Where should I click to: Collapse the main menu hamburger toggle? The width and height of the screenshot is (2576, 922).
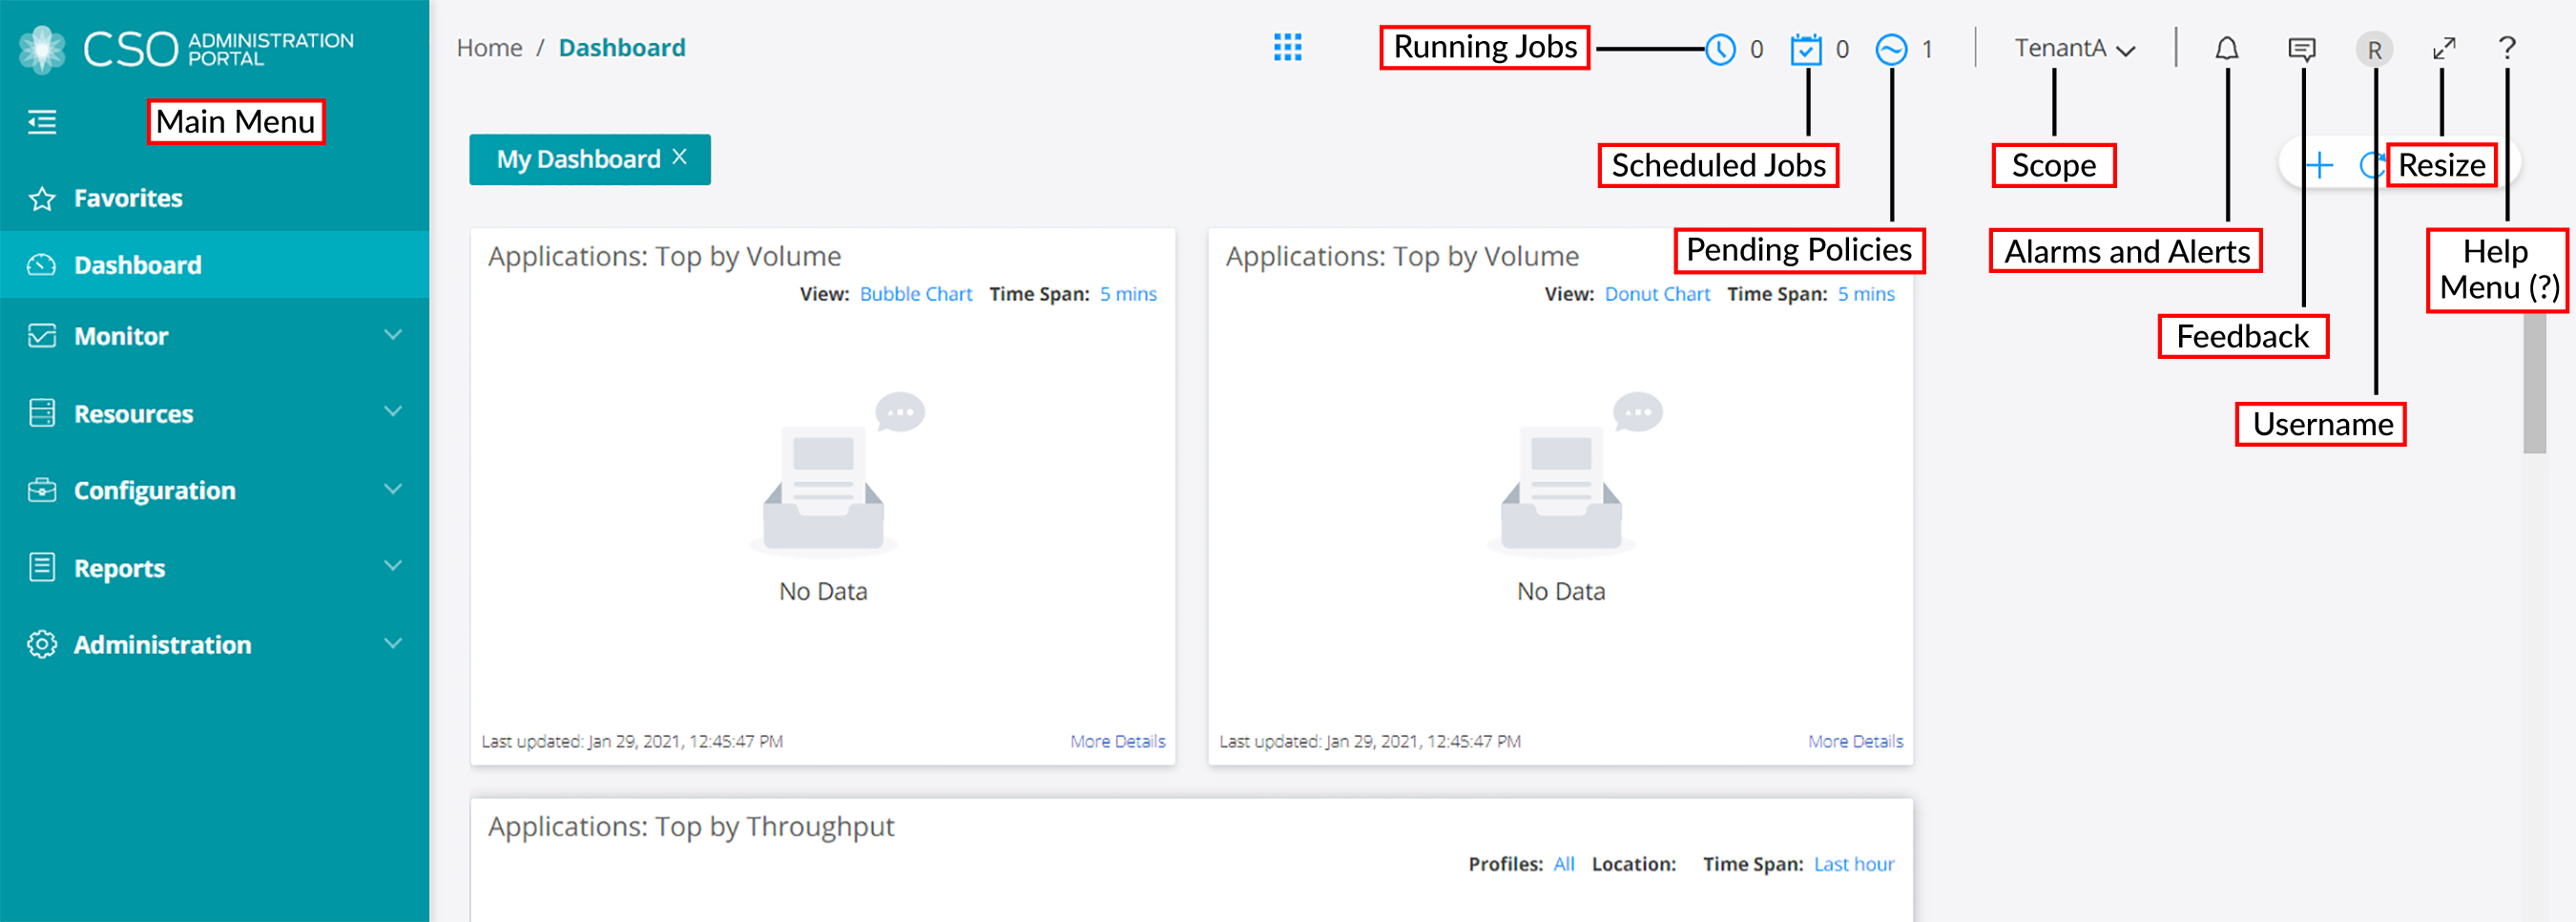click(42, 122)
